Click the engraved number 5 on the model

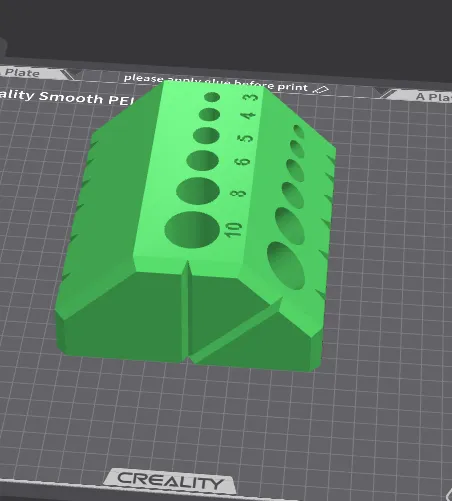click(246, 139)
